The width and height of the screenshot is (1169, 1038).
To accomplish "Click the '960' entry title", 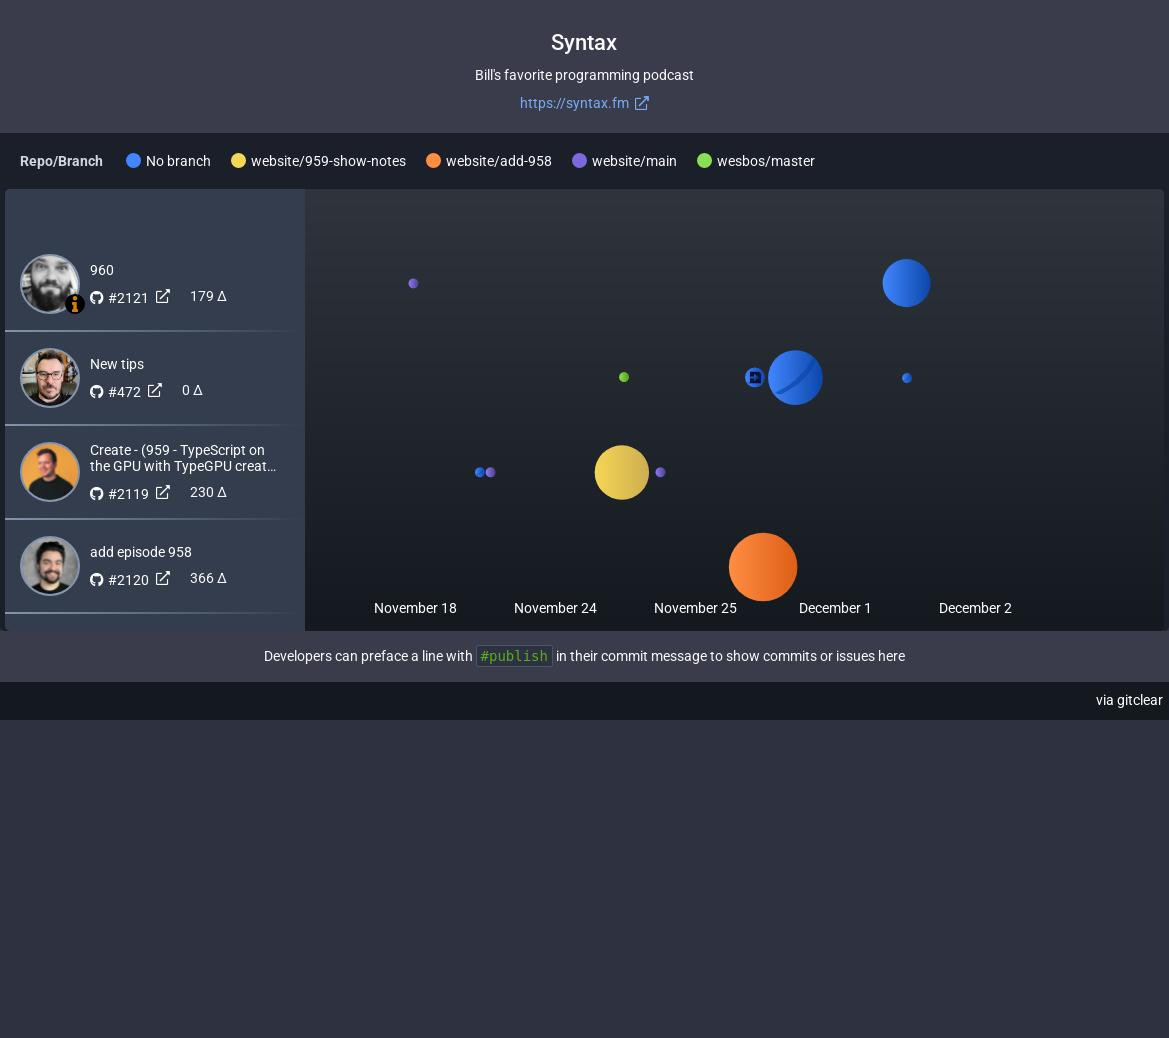I will [x=102, y=271].
